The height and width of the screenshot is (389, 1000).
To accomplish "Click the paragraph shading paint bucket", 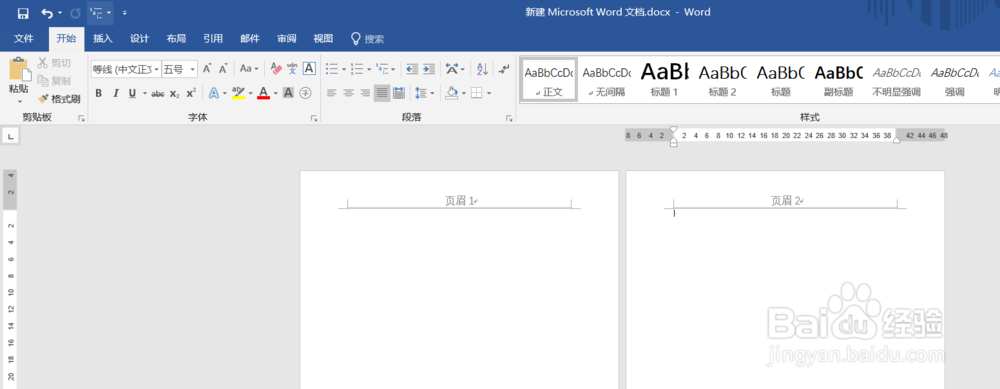I will click(x=452, y=93).
